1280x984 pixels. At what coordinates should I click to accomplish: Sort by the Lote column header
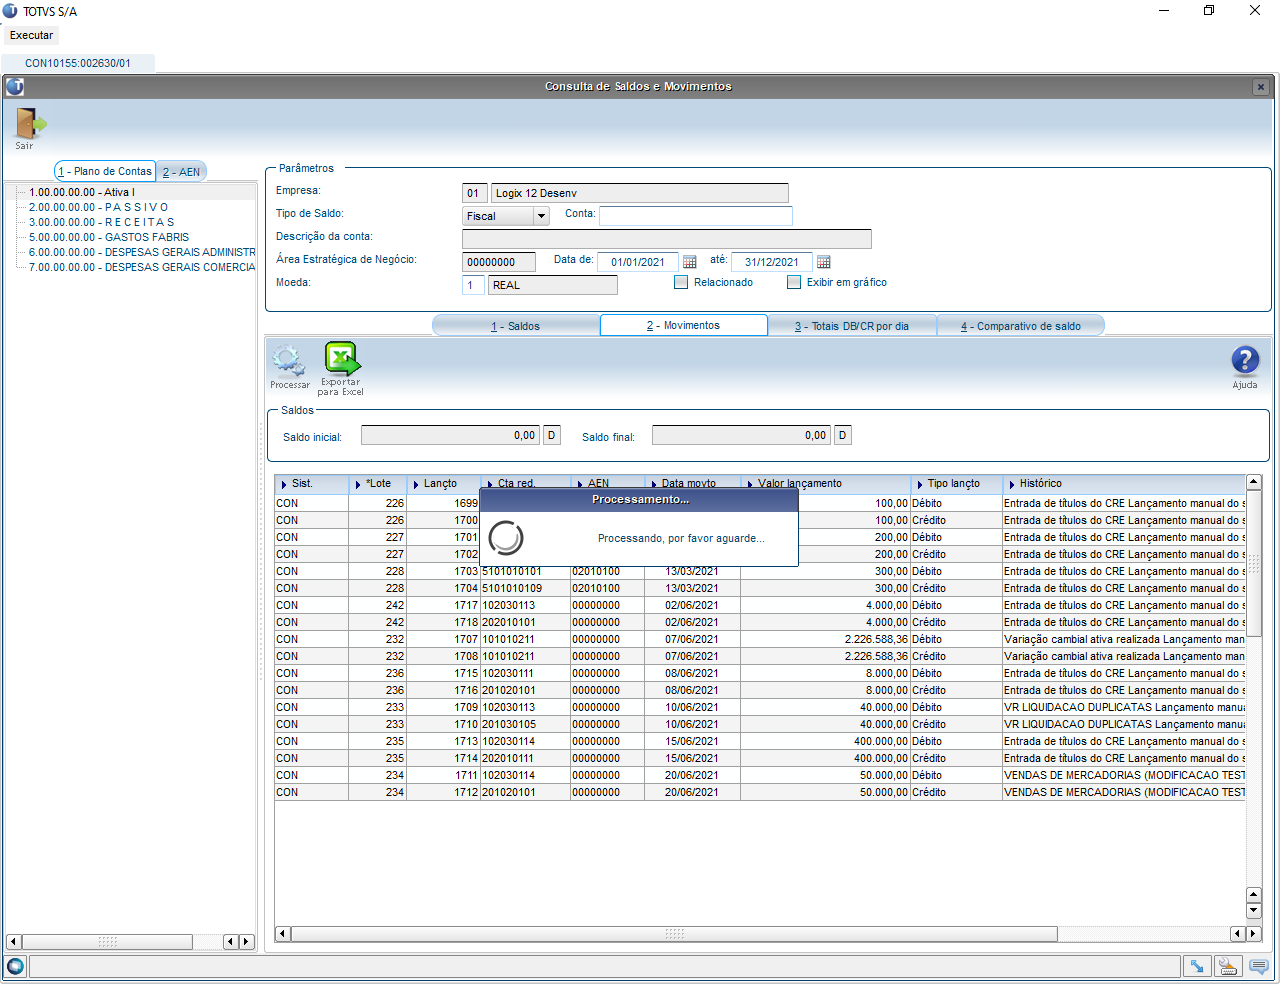tap(378, 484)
